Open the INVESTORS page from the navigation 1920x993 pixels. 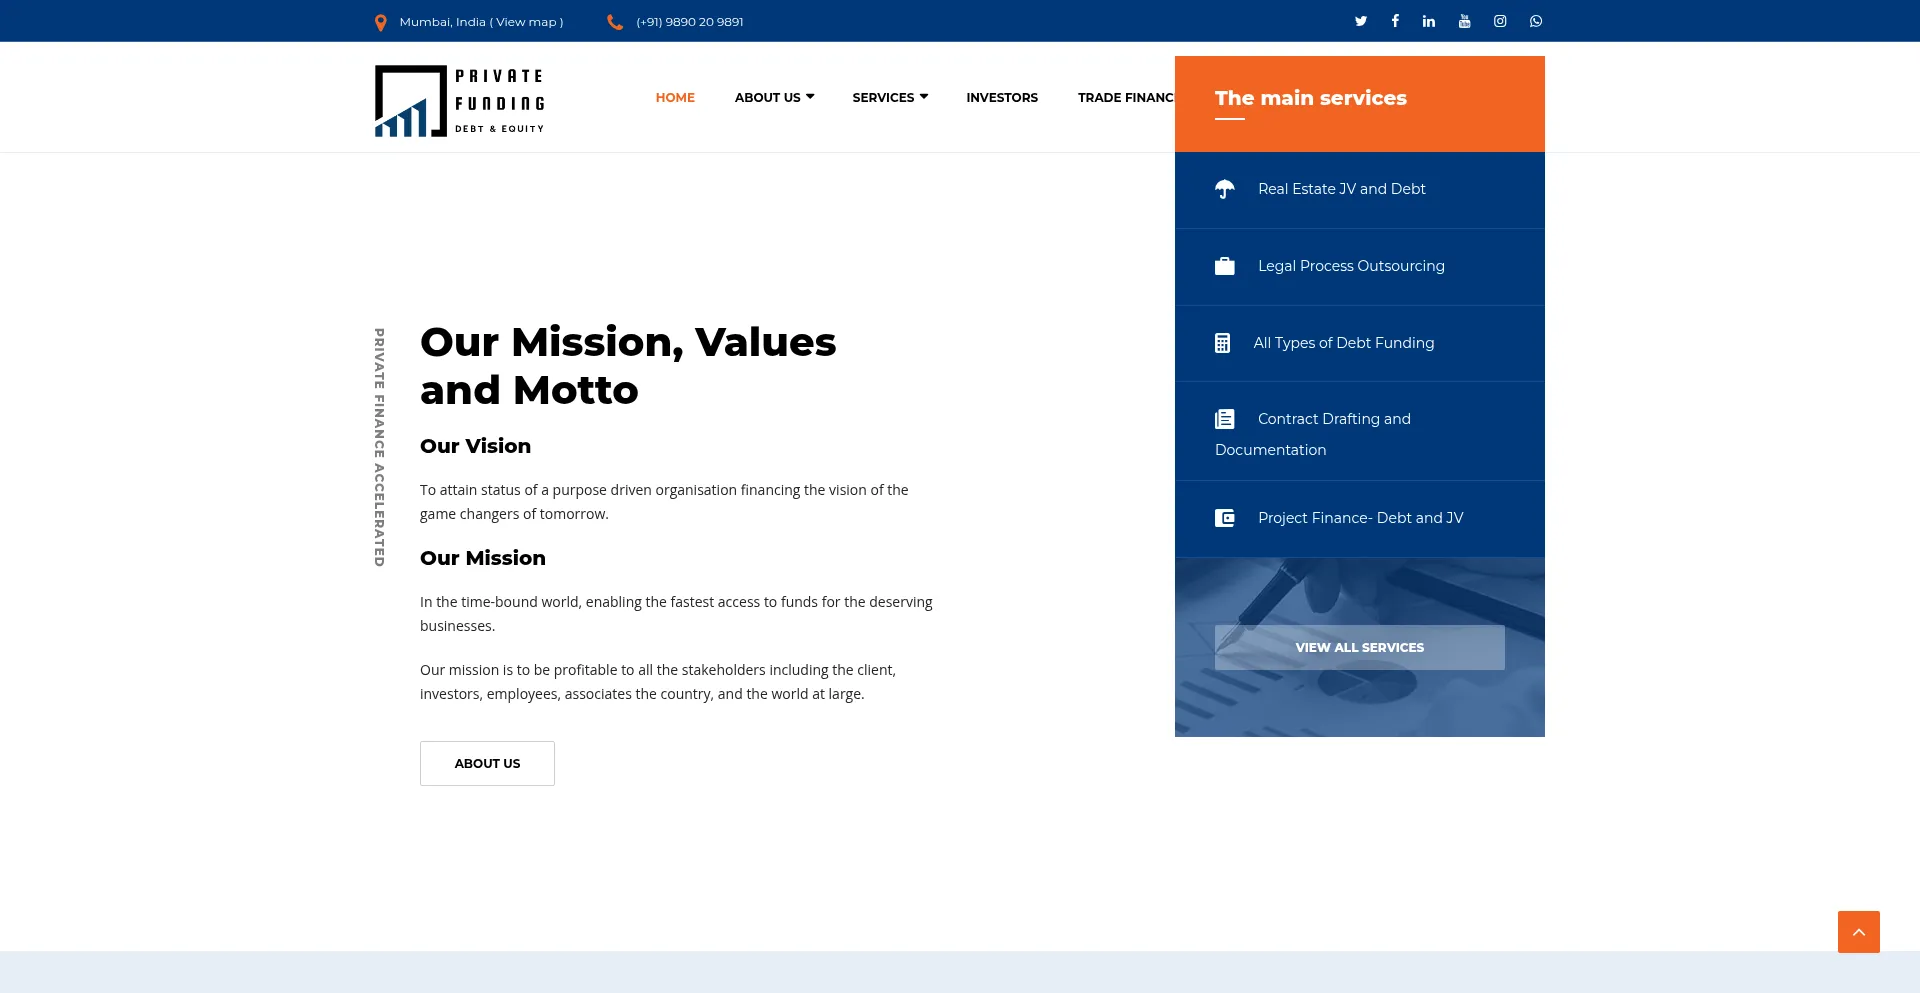tap(1002, 97)
